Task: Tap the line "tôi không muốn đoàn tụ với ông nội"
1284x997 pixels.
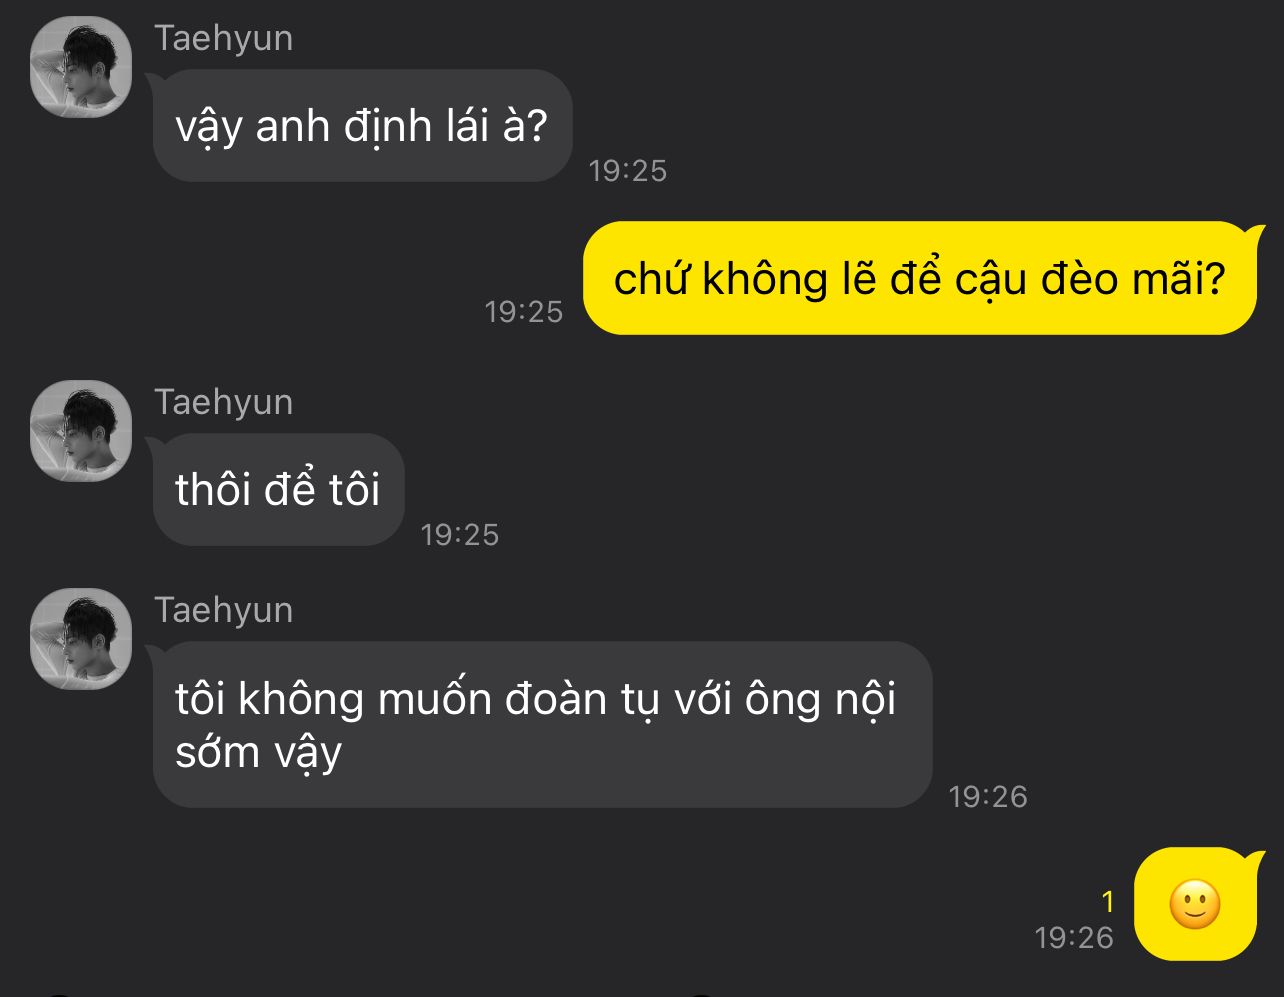Action: tap(535, 698)
